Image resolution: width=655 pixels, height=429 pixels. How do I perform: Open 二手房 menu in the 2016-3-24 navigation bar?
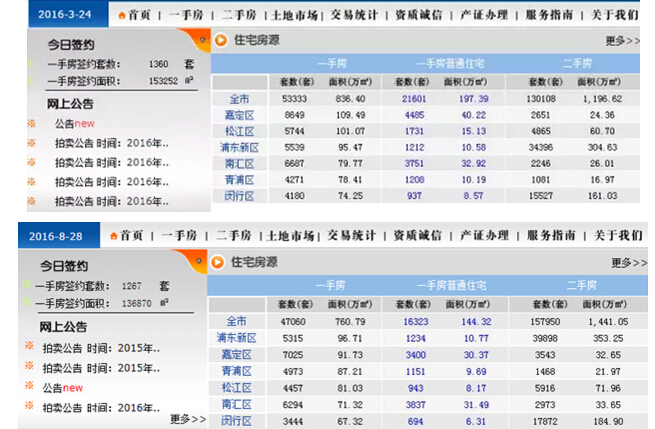(x=241, y=15)
